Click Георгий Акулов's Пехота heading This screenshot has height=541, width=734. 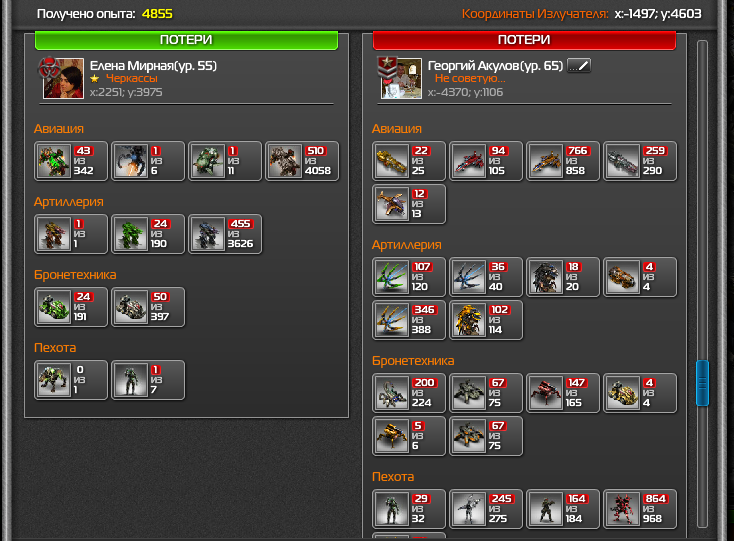click(x=393, y=477)
